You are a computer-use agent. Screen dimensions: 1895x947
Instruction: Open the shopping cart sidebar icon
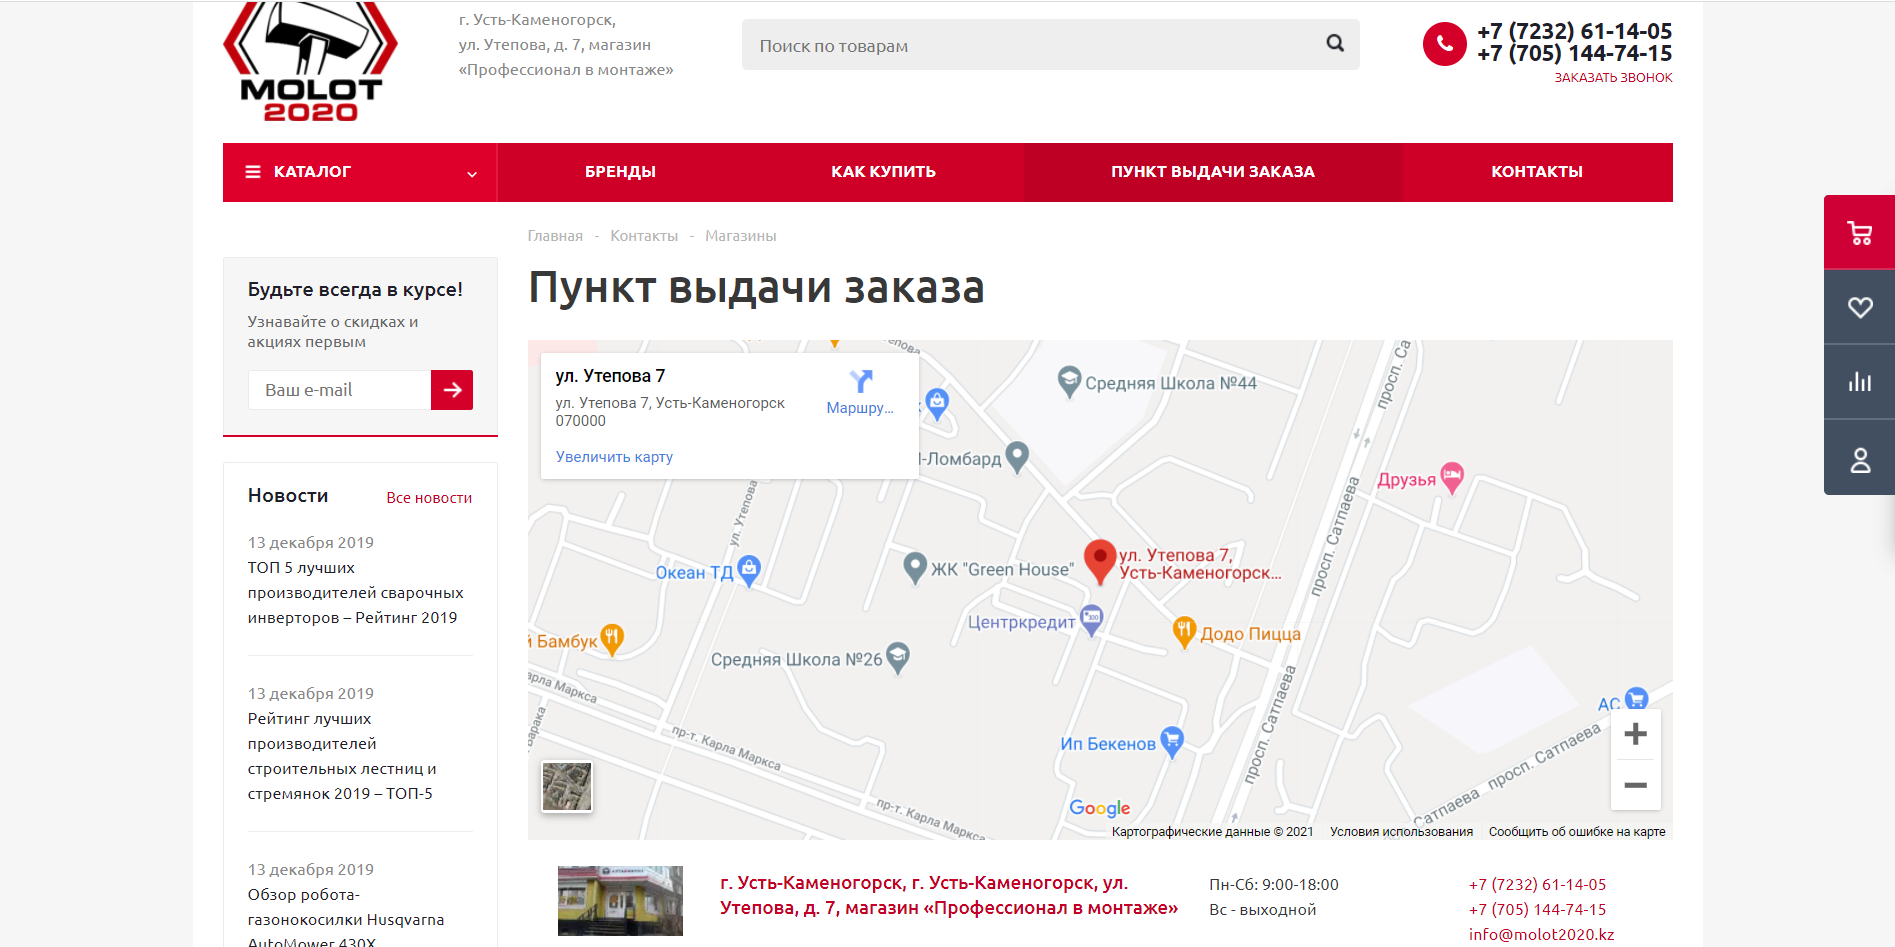click(x=1859, y=233)
